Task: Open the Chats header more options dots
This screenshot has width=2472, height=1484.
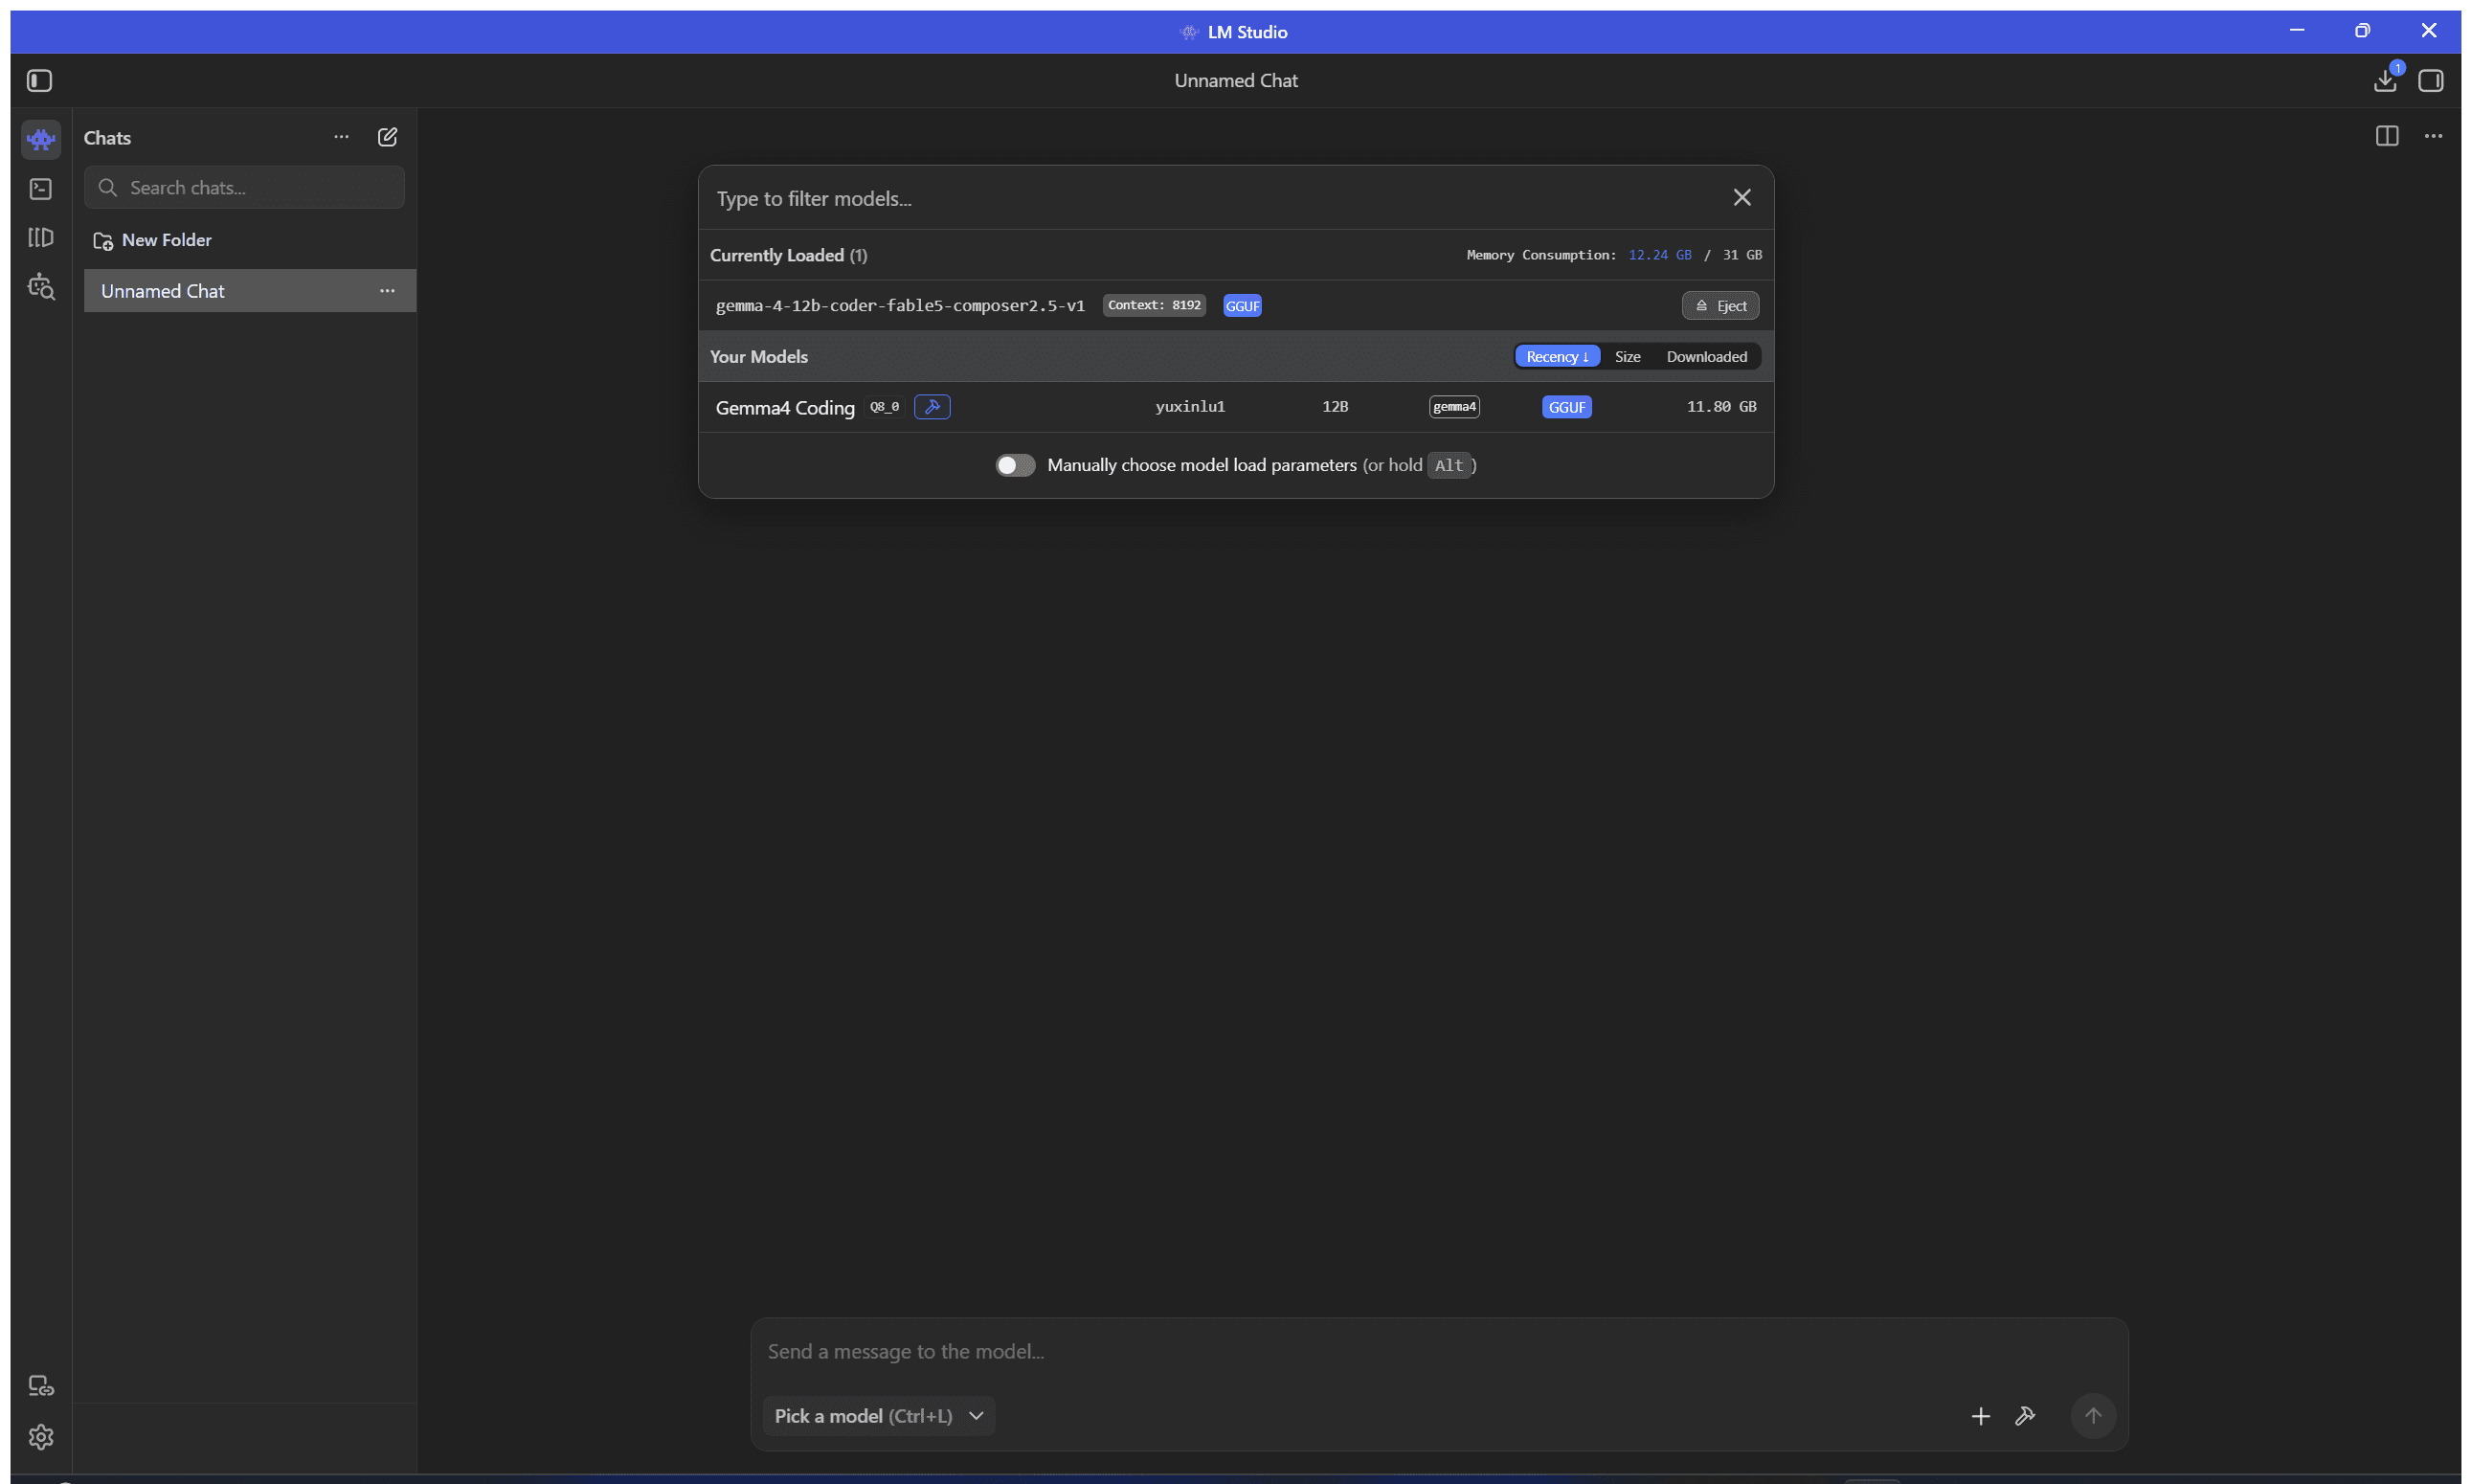Action: 341,137
